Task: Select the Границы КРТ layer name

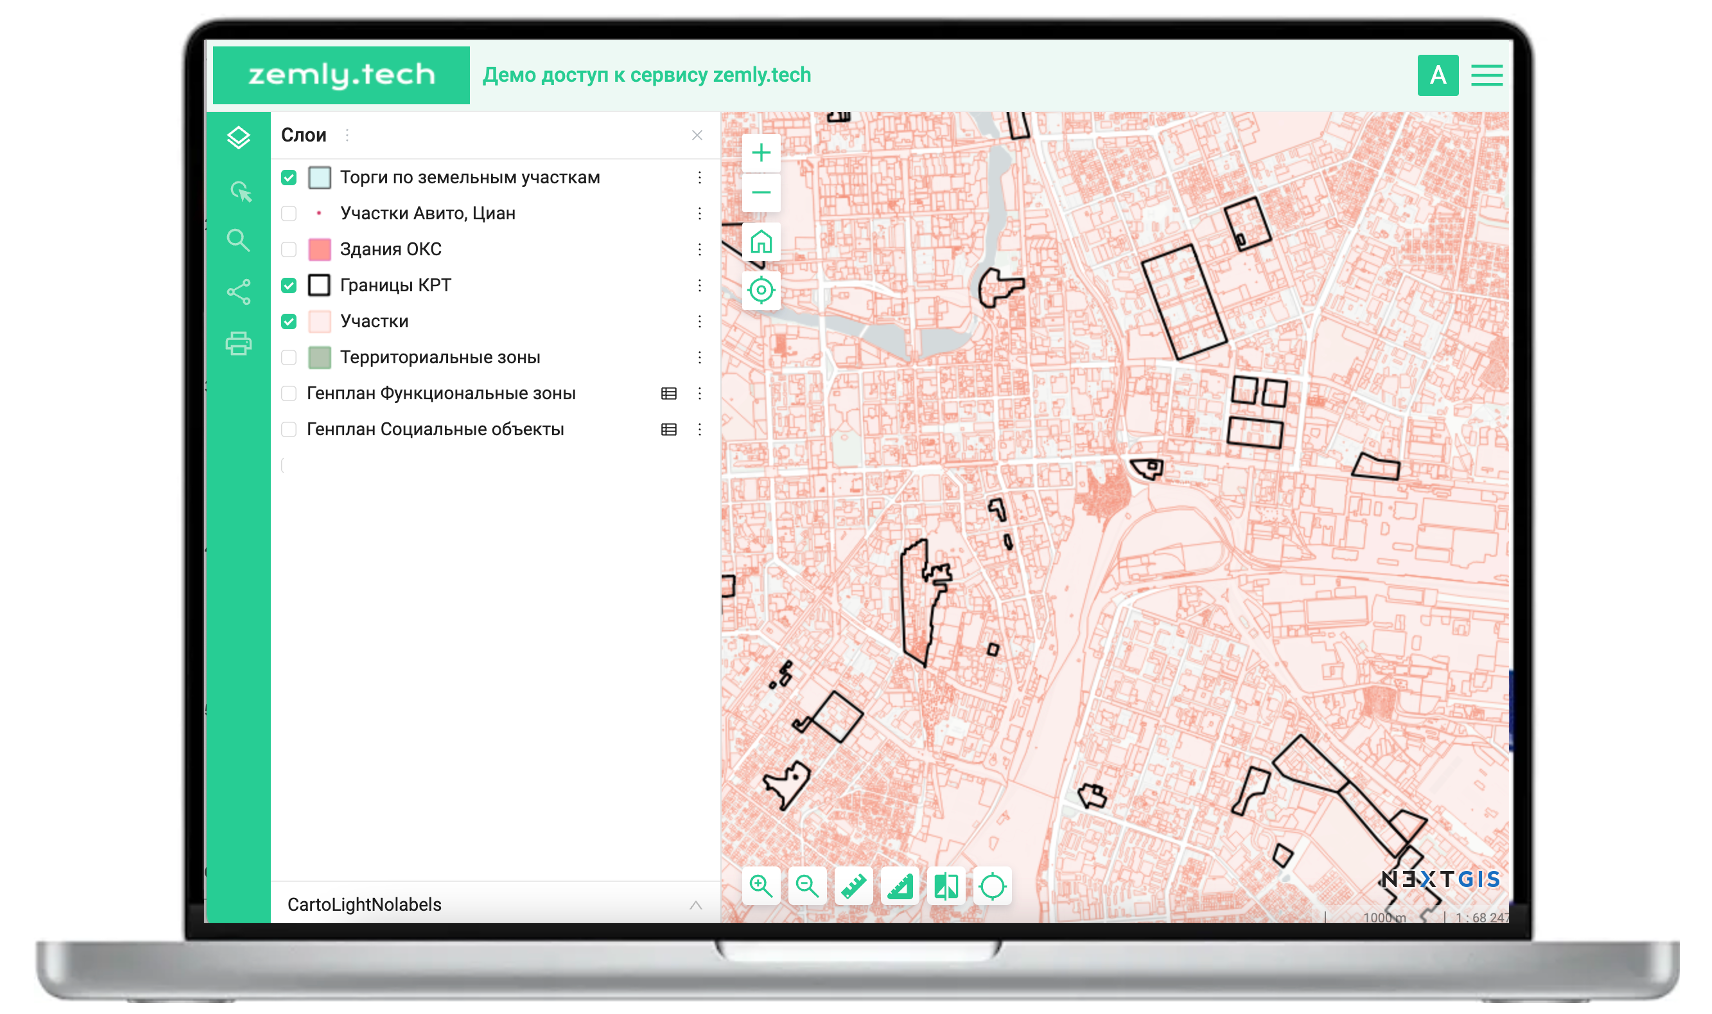Action: [x=396, y=286]
